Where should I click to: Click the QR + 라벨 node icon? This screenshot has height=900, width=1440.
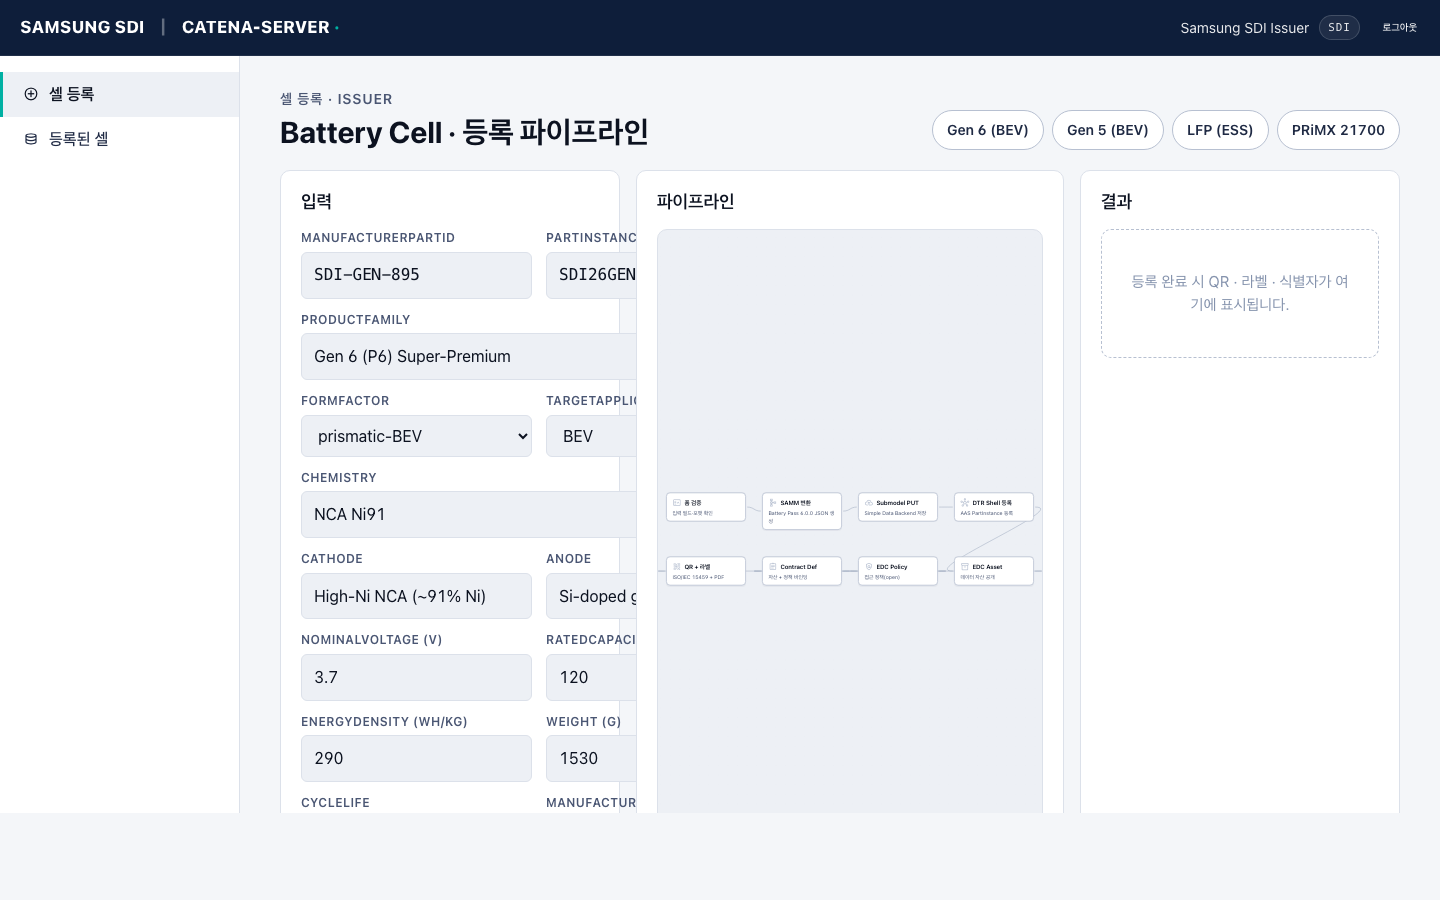677,567
